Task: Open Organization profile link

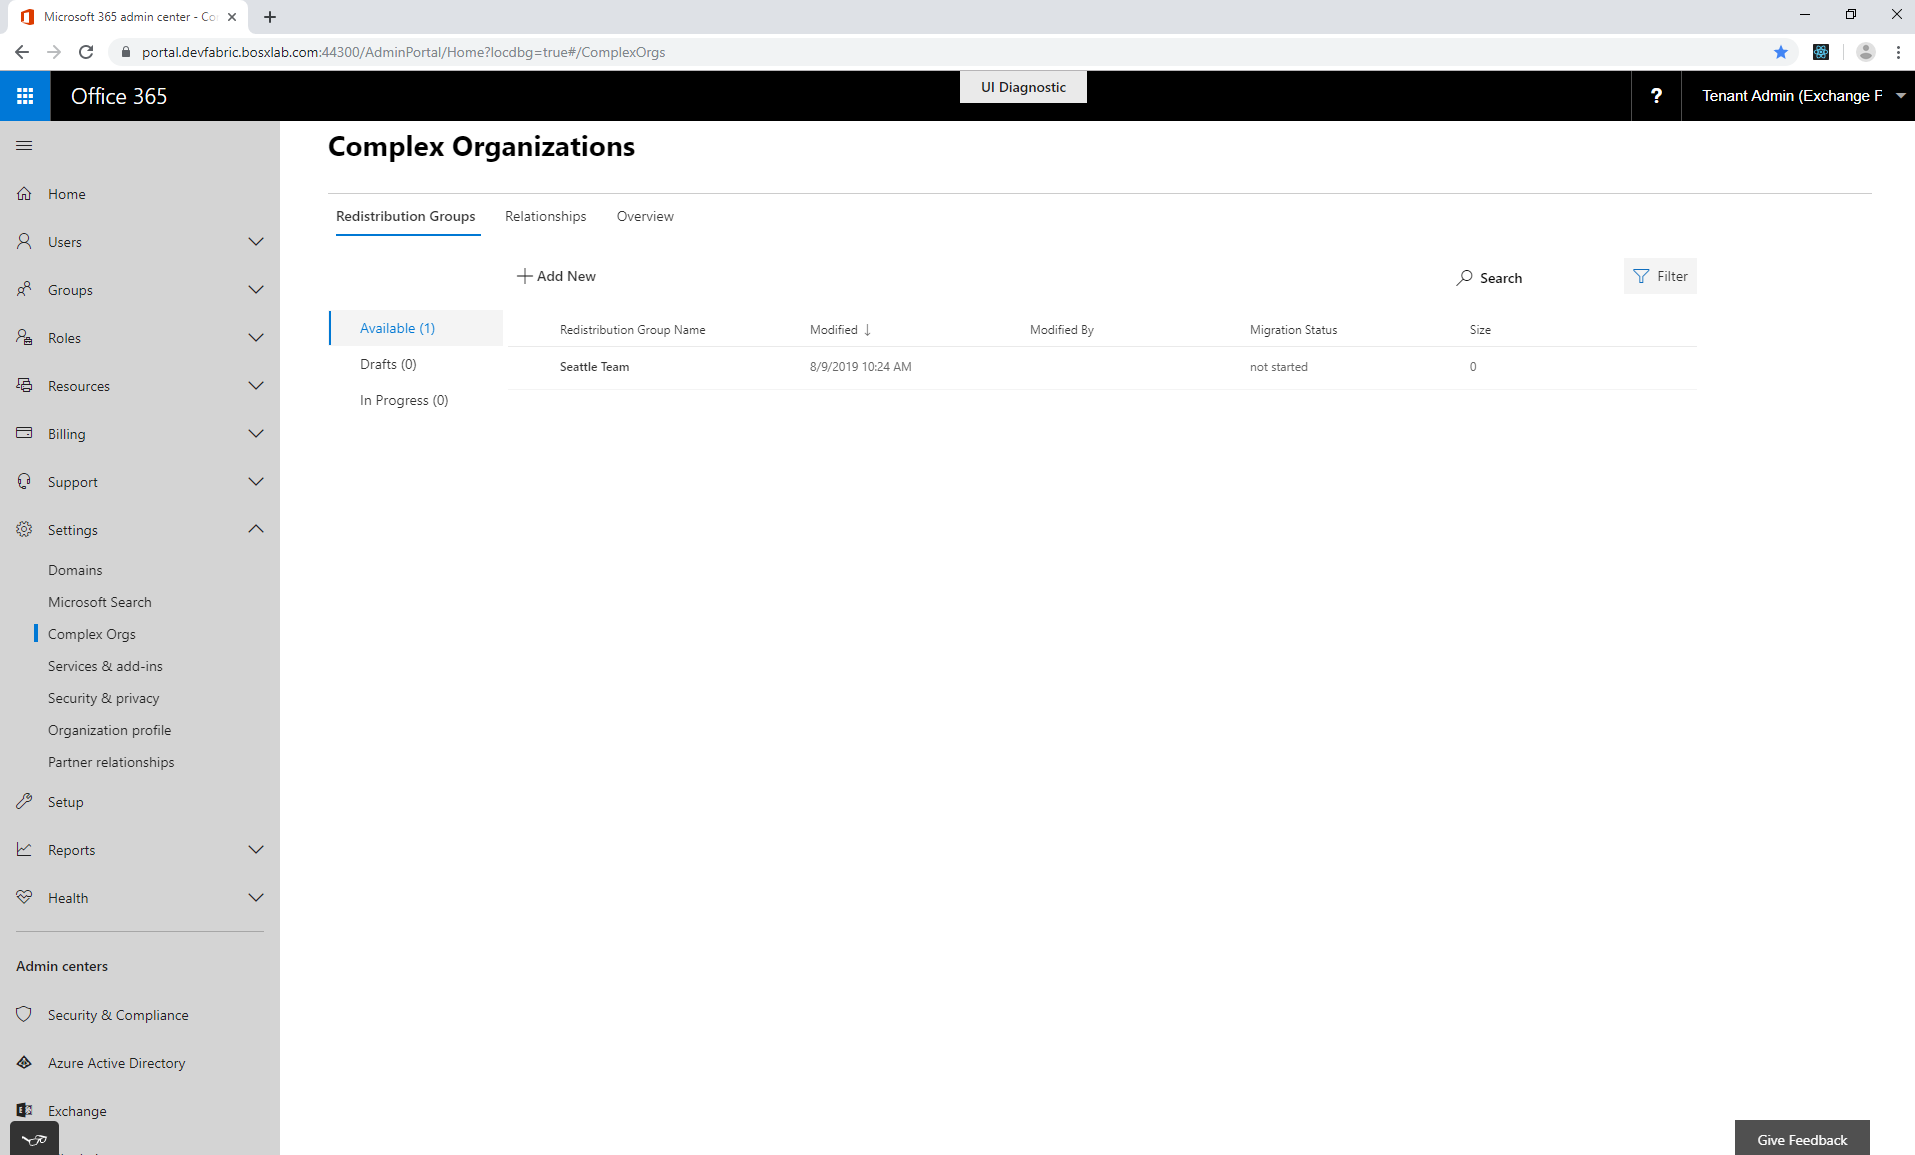Action: (x=110, y=730)
